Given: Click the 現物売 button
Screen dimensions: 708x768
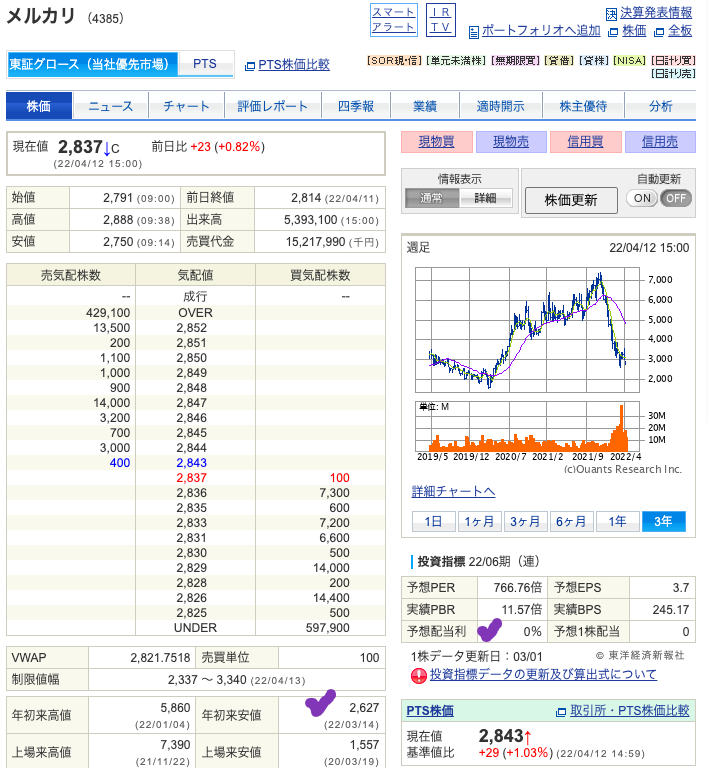Looking at the screenshot, I should click(511, 142).
